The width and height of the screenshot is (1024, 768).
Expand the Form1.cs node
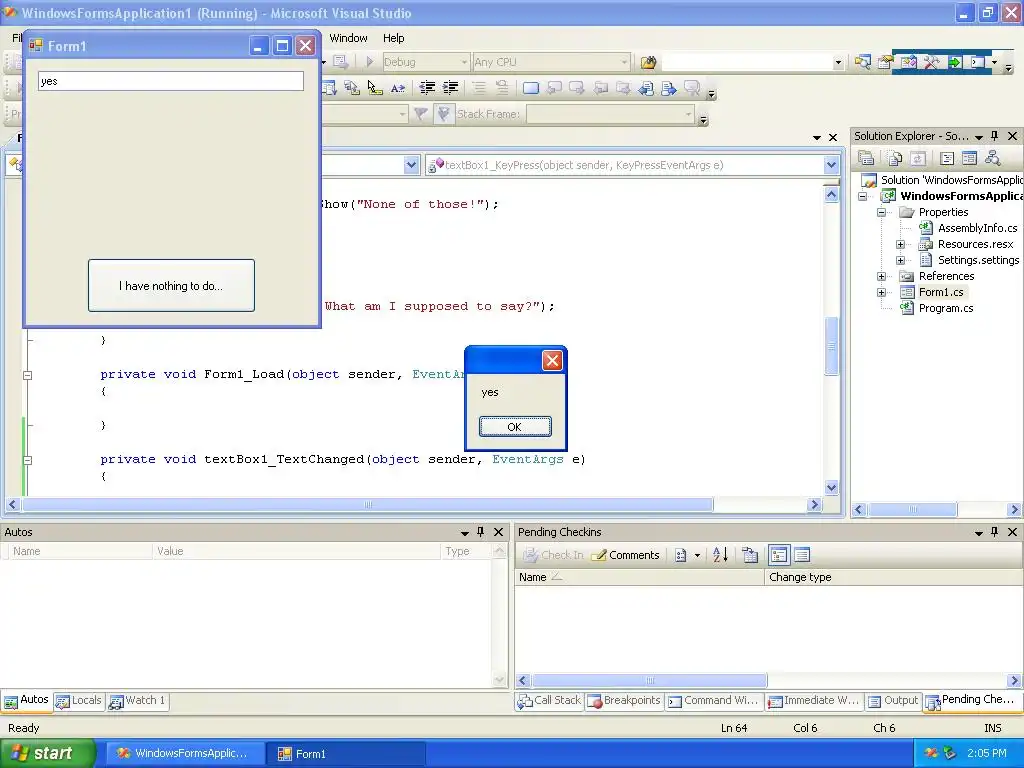(x=881, y=292)
